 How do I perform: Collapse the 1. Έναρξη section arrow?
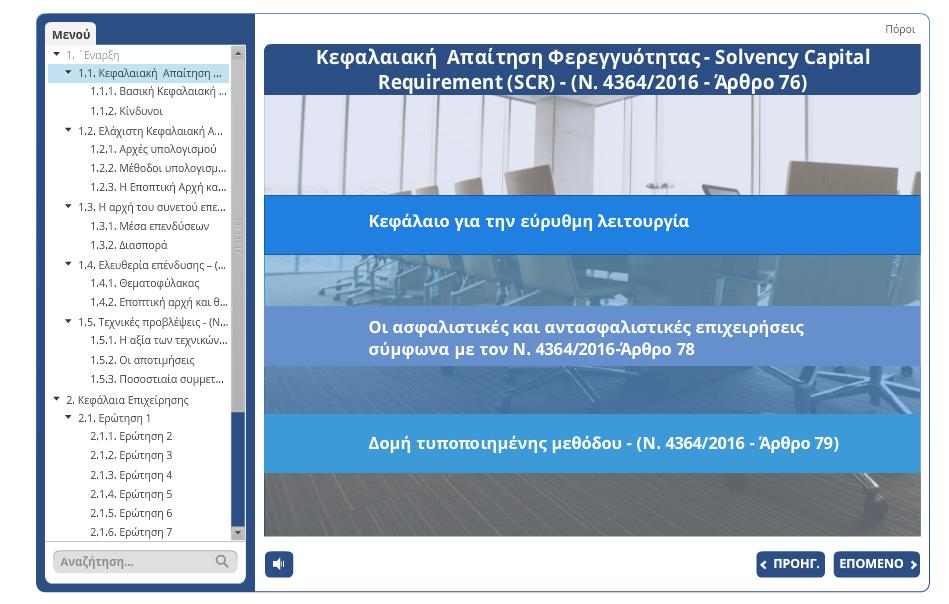tap(56, 54)
